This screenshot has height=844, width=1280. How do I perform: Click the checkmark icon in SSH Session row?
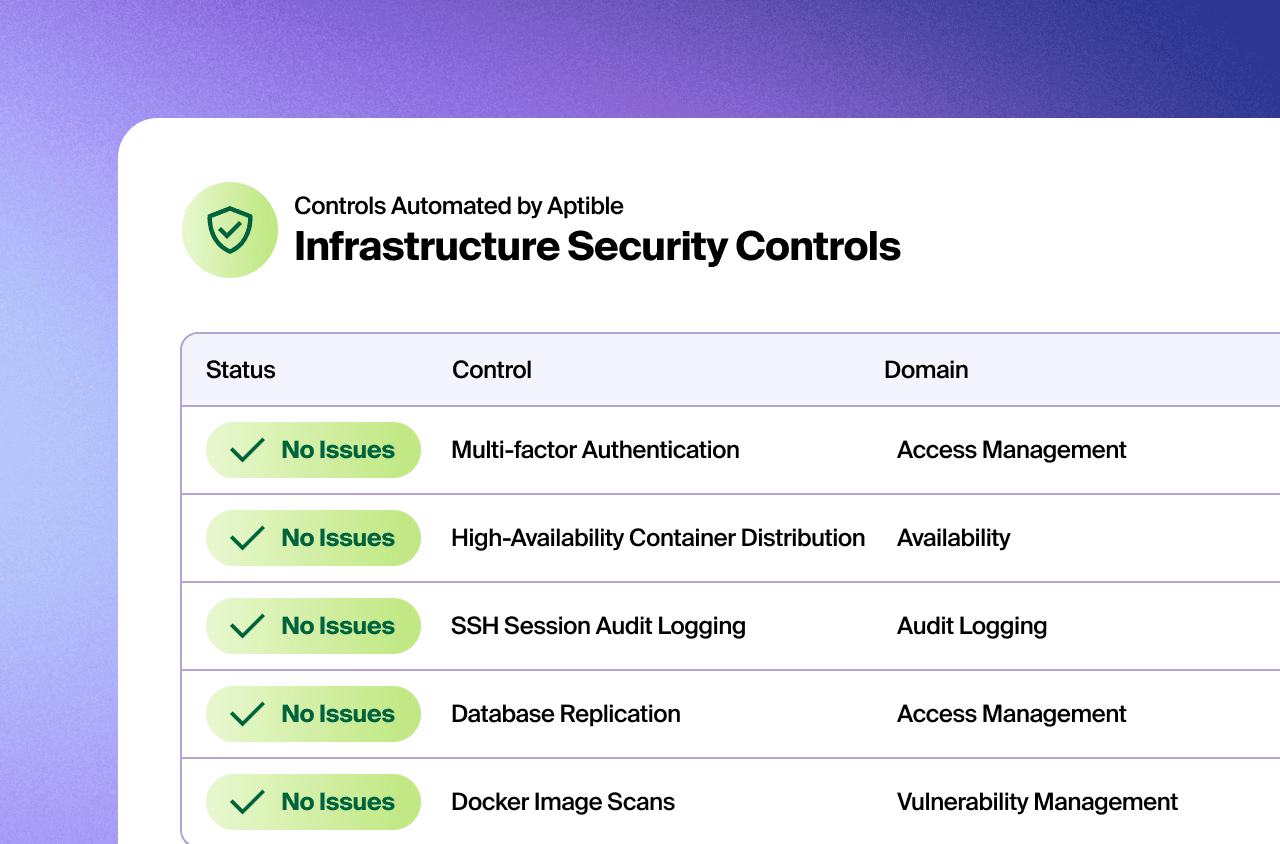247,626
